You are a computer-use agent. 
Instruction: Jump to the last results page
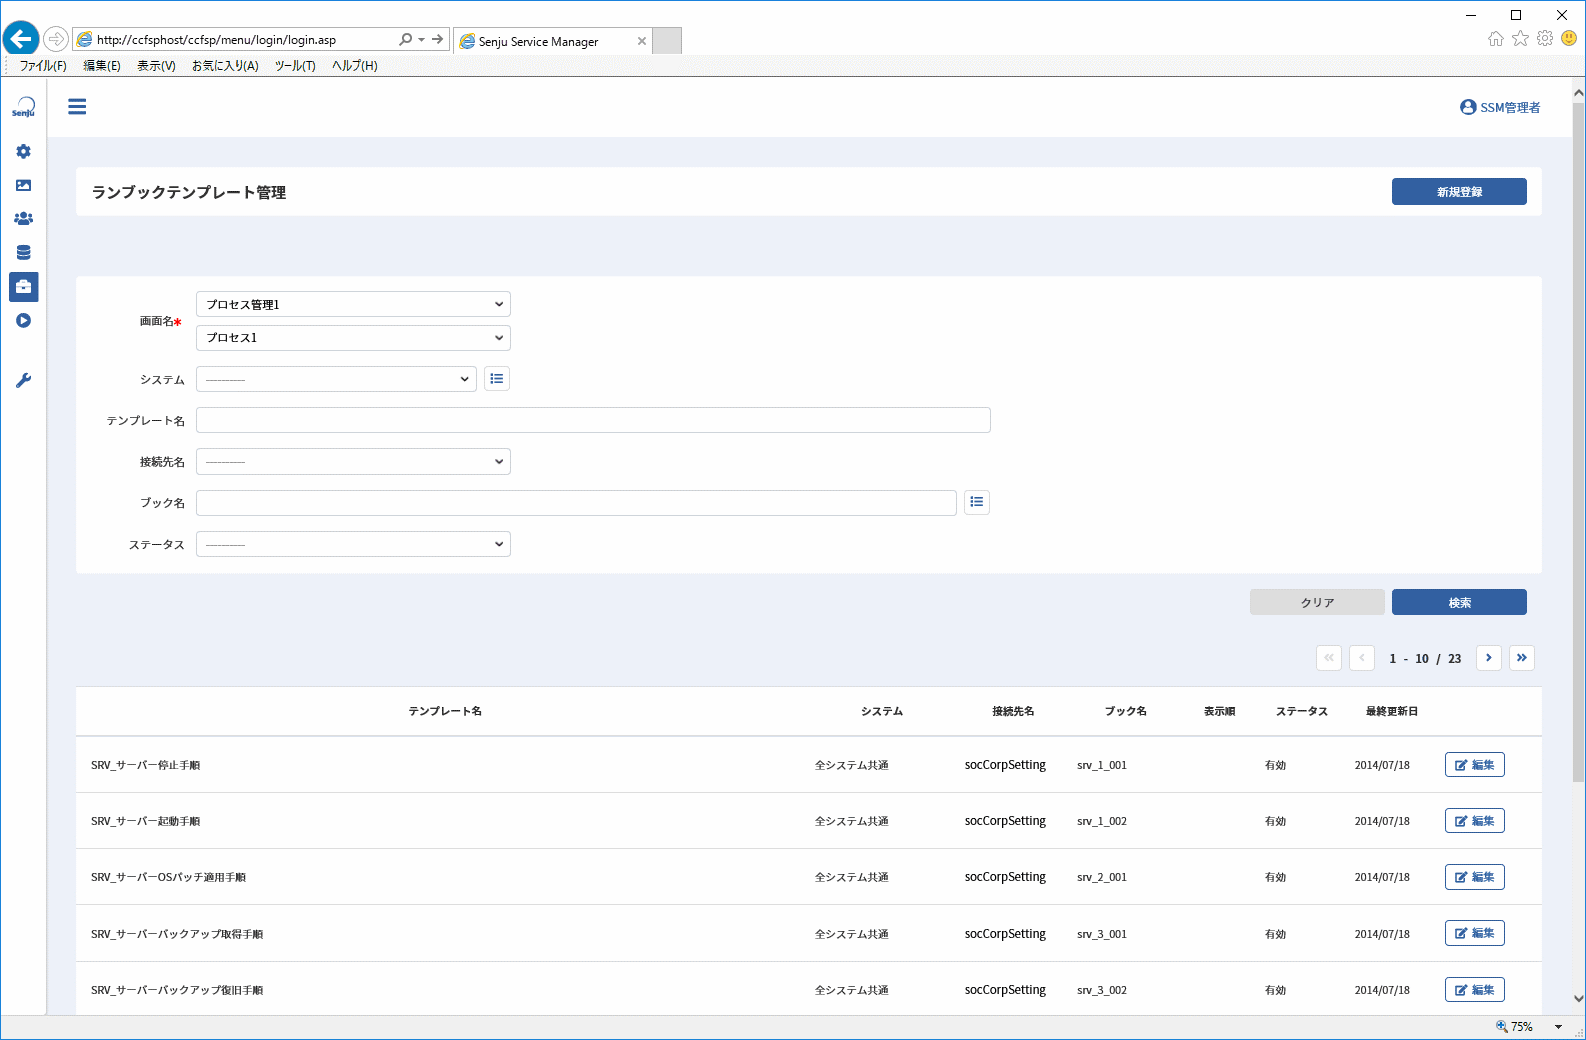[x=1522, y=658]
